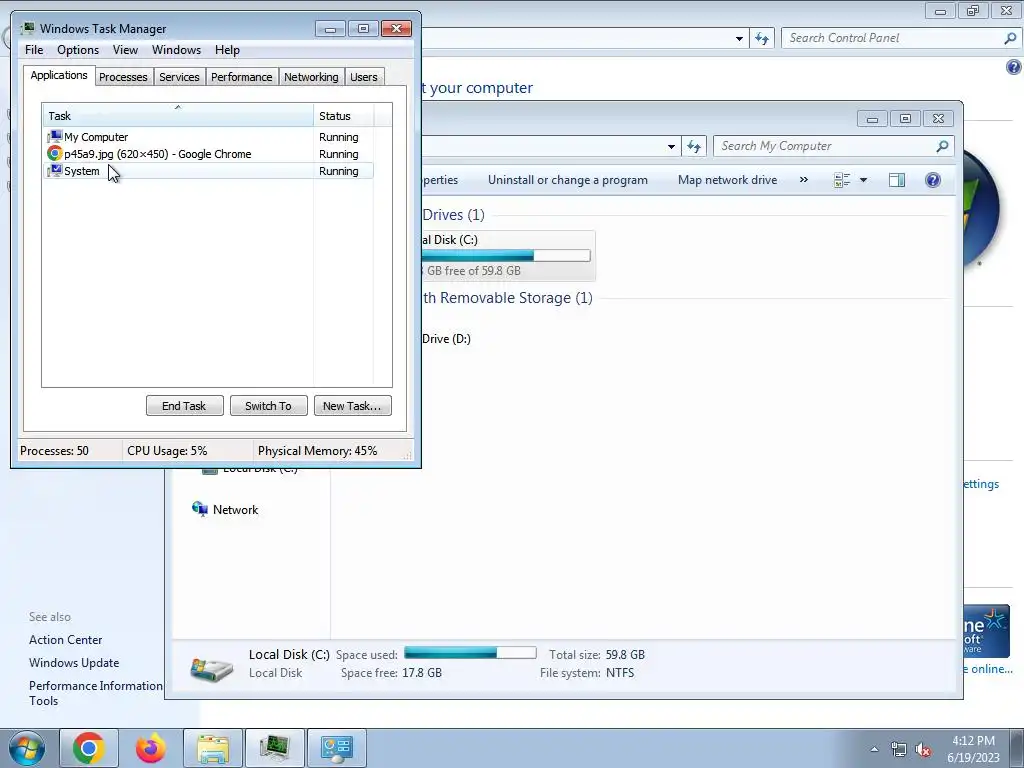Click the System task icon
The height and width of the screenshot is (768, 1024).
55,170
